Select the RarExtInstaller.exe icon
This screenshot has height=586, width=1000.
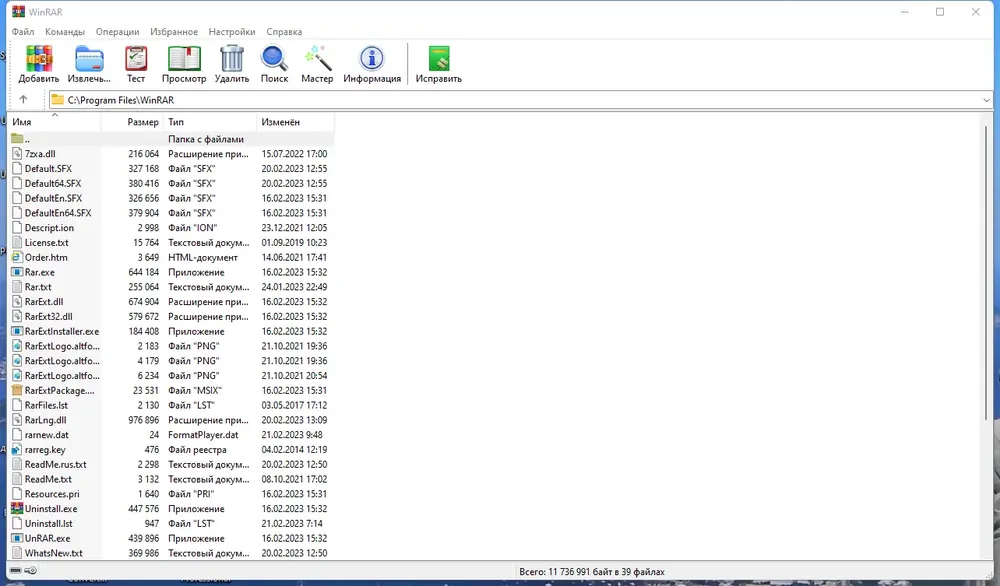click(17, 331)
